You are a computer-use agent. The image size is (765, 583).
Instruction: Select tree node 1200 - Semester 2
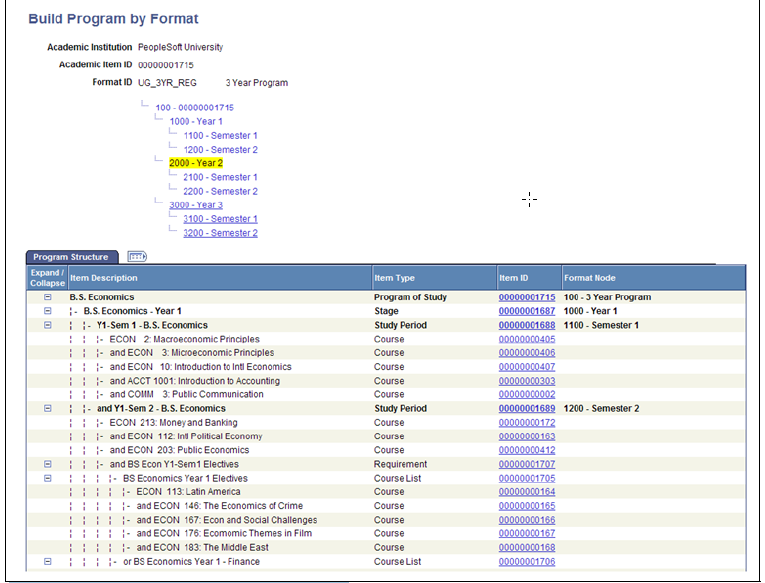(220, 150)
